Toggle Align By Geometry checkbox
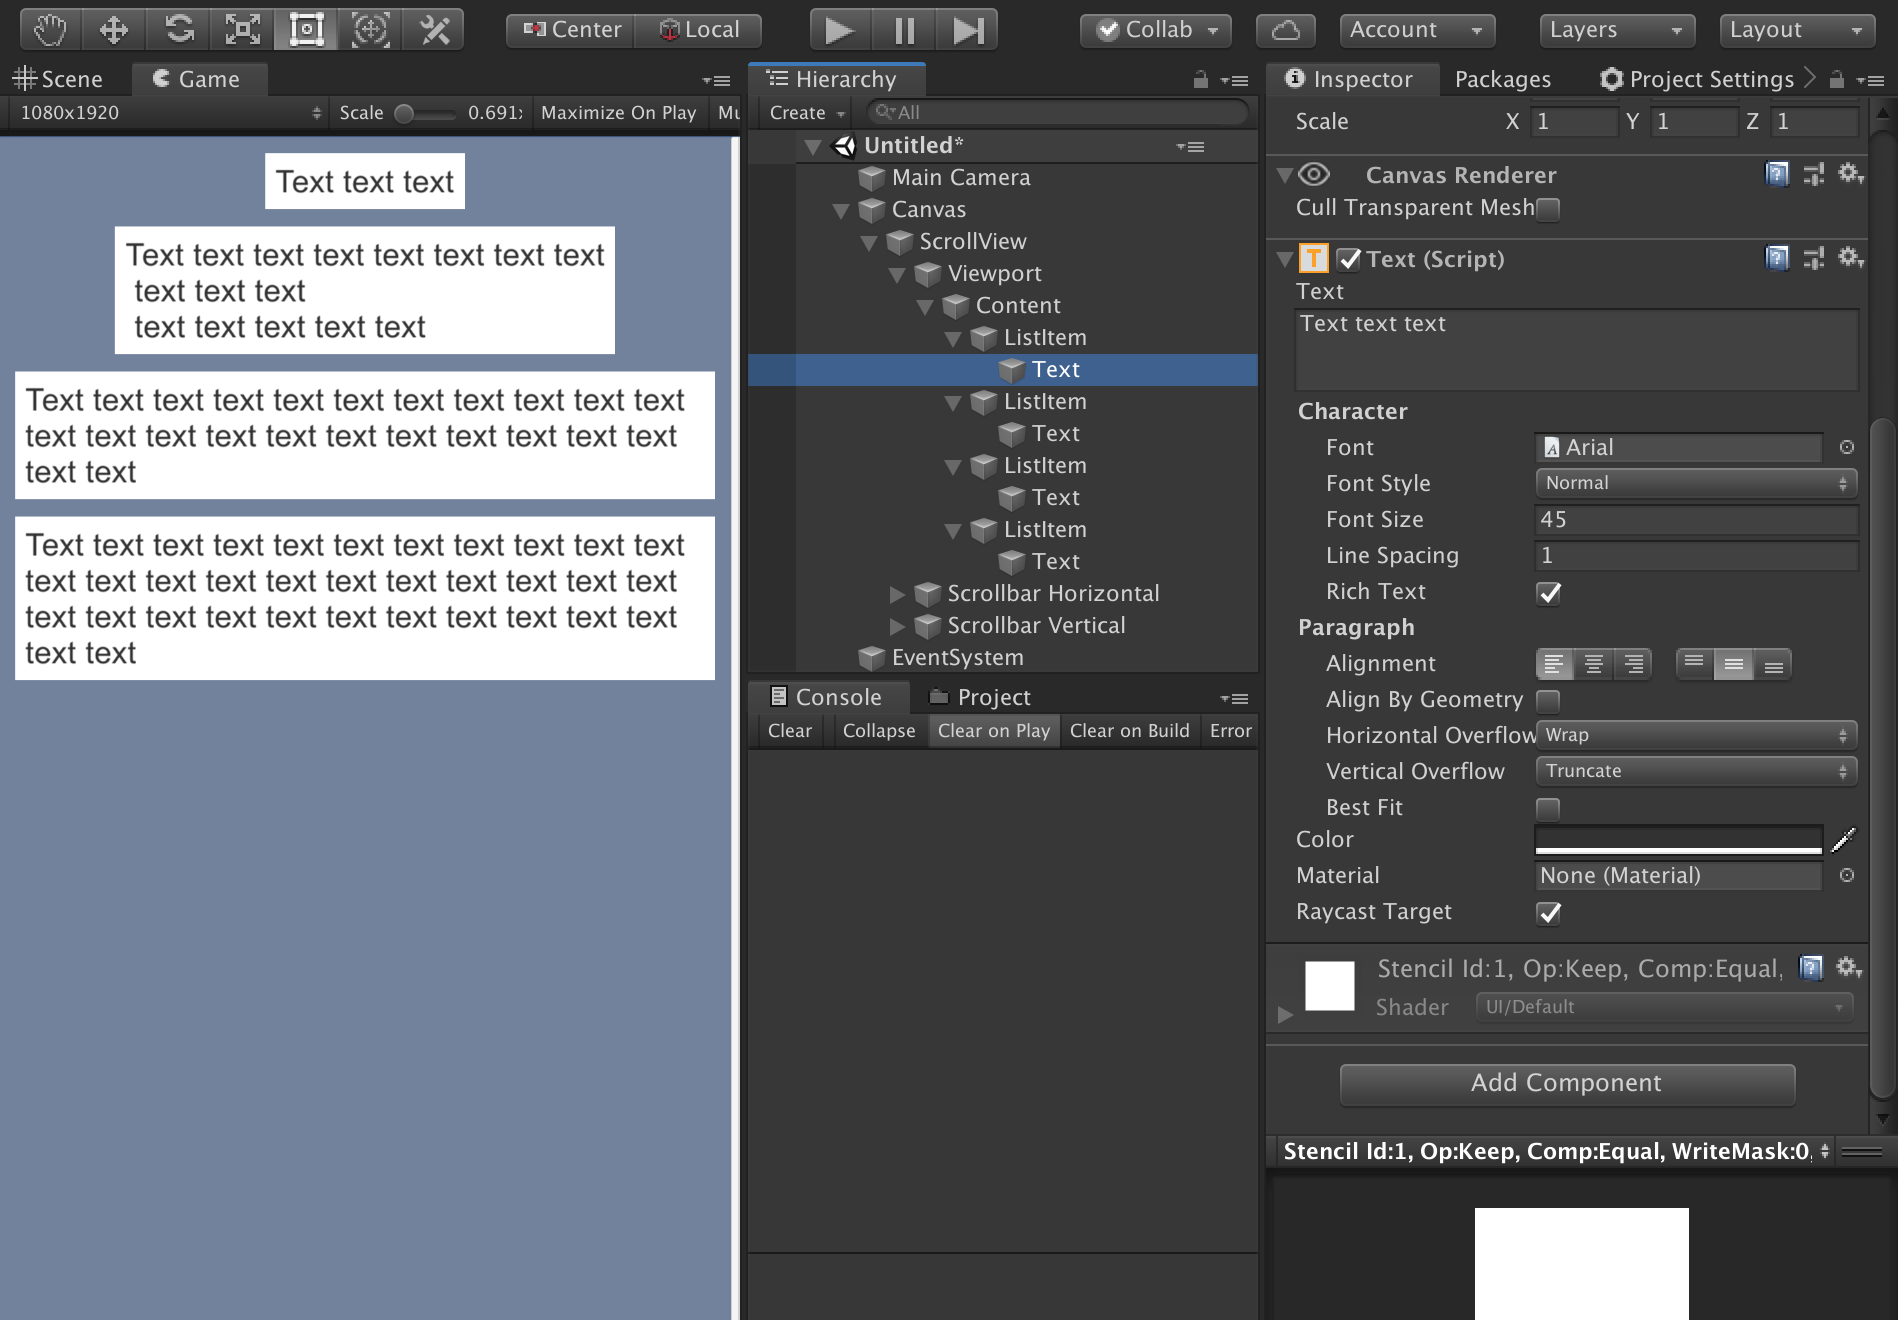 coord(1548,700)
